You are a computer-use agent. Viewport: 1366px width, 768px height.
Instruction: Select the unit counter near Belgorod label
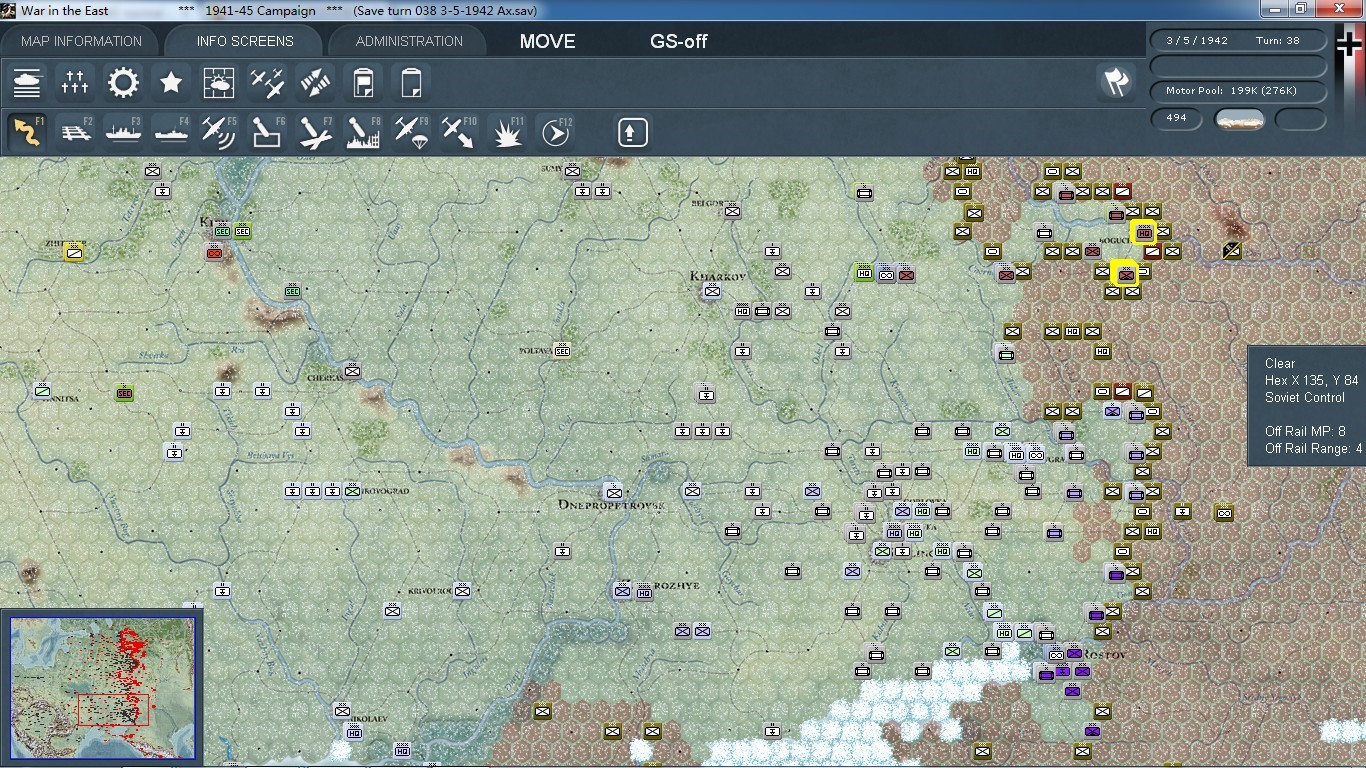pyautogui.click(x=732, y=211)
